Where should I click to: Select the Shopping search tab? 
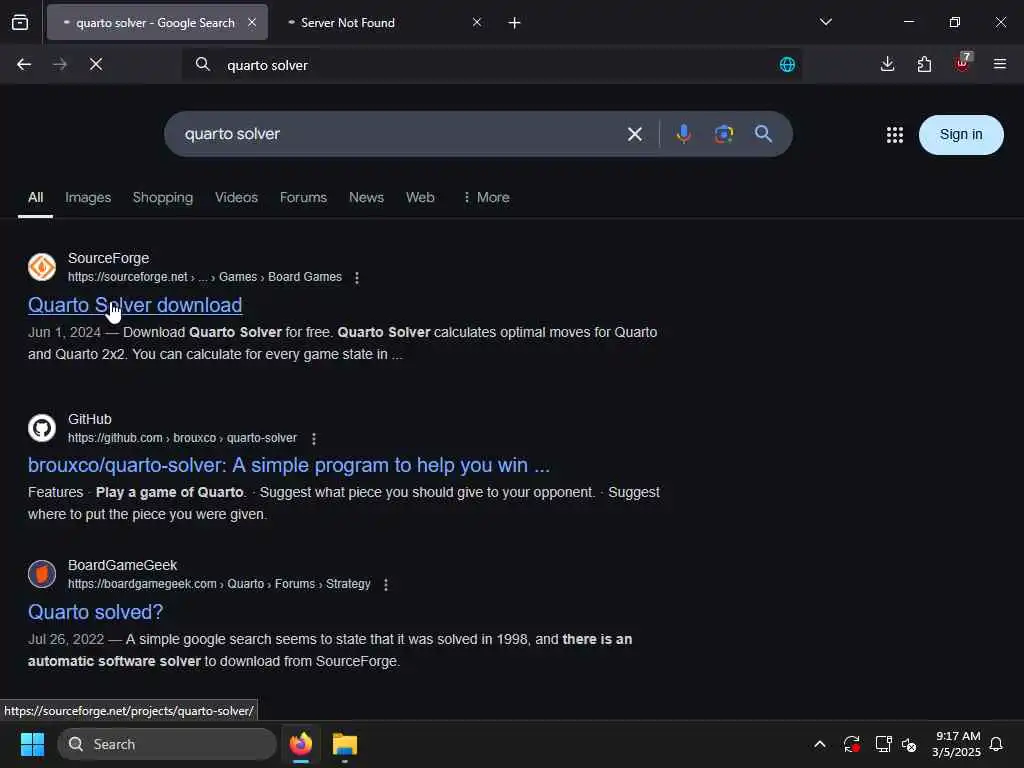pos(163,197)
